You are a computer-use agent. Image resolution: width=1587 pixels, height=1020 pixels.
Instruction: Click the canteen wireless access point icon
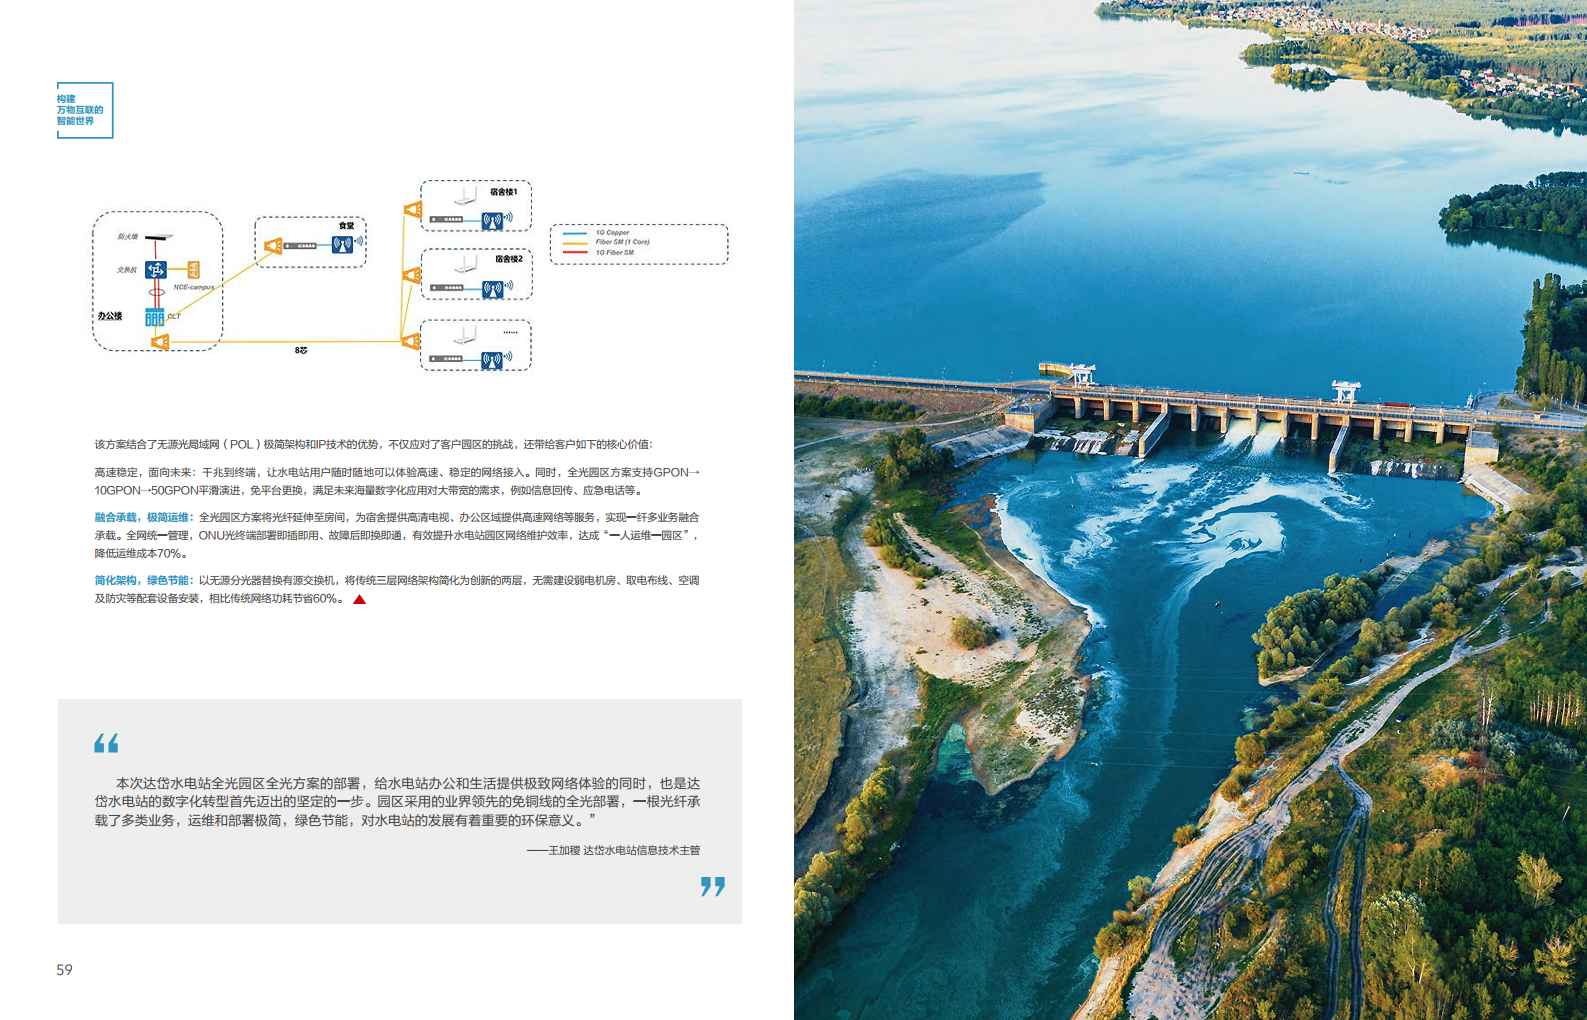point(343,245)
